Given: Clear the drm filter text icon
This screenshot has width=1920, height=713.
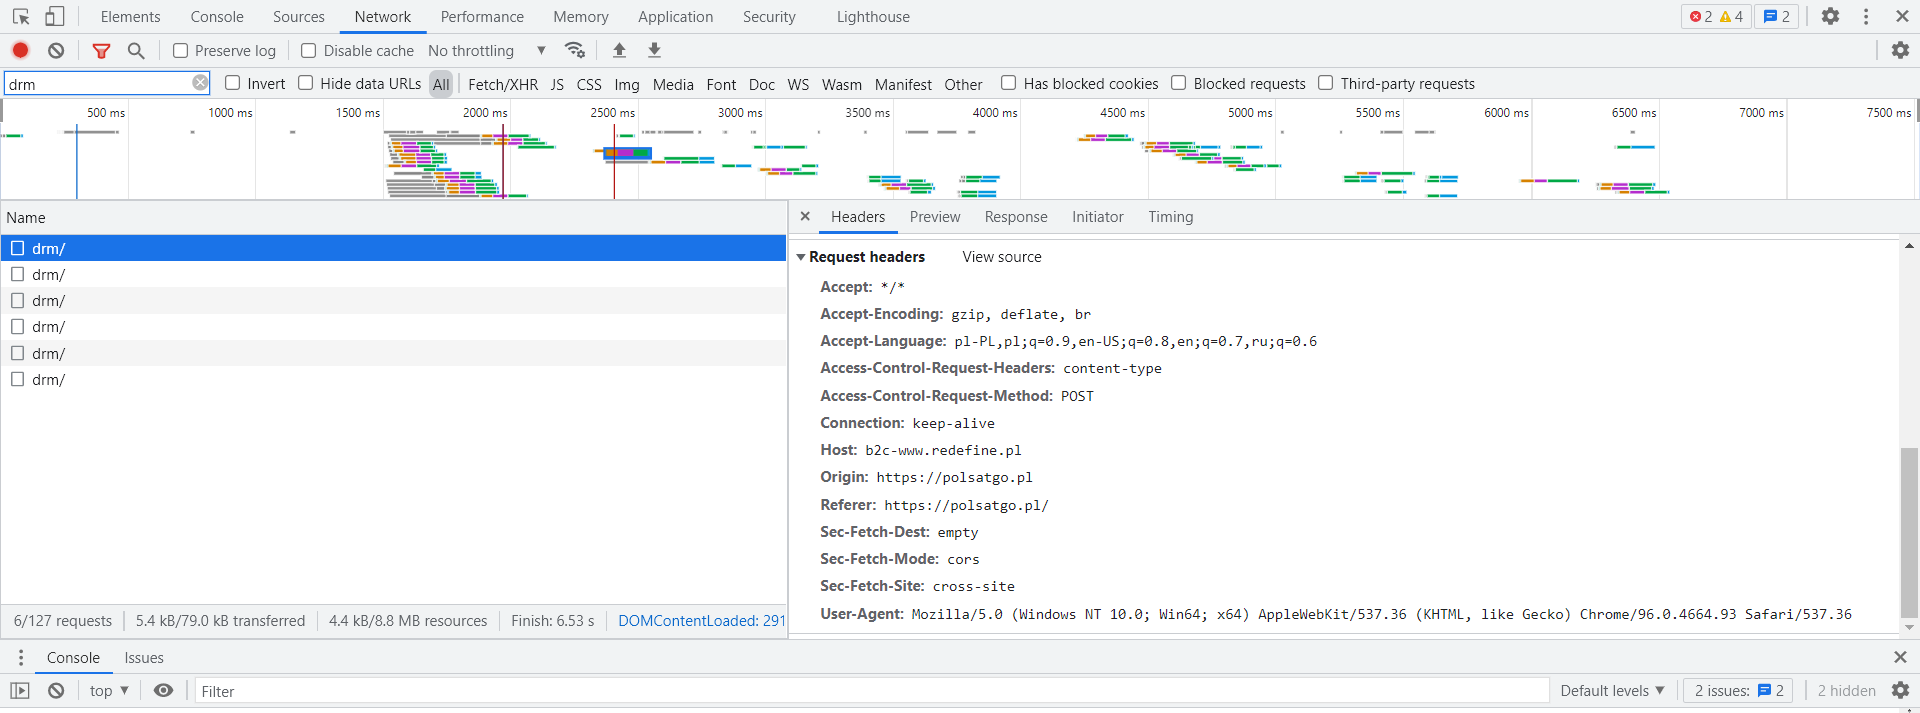Looking at the screenshot, I should click(200, 83).
